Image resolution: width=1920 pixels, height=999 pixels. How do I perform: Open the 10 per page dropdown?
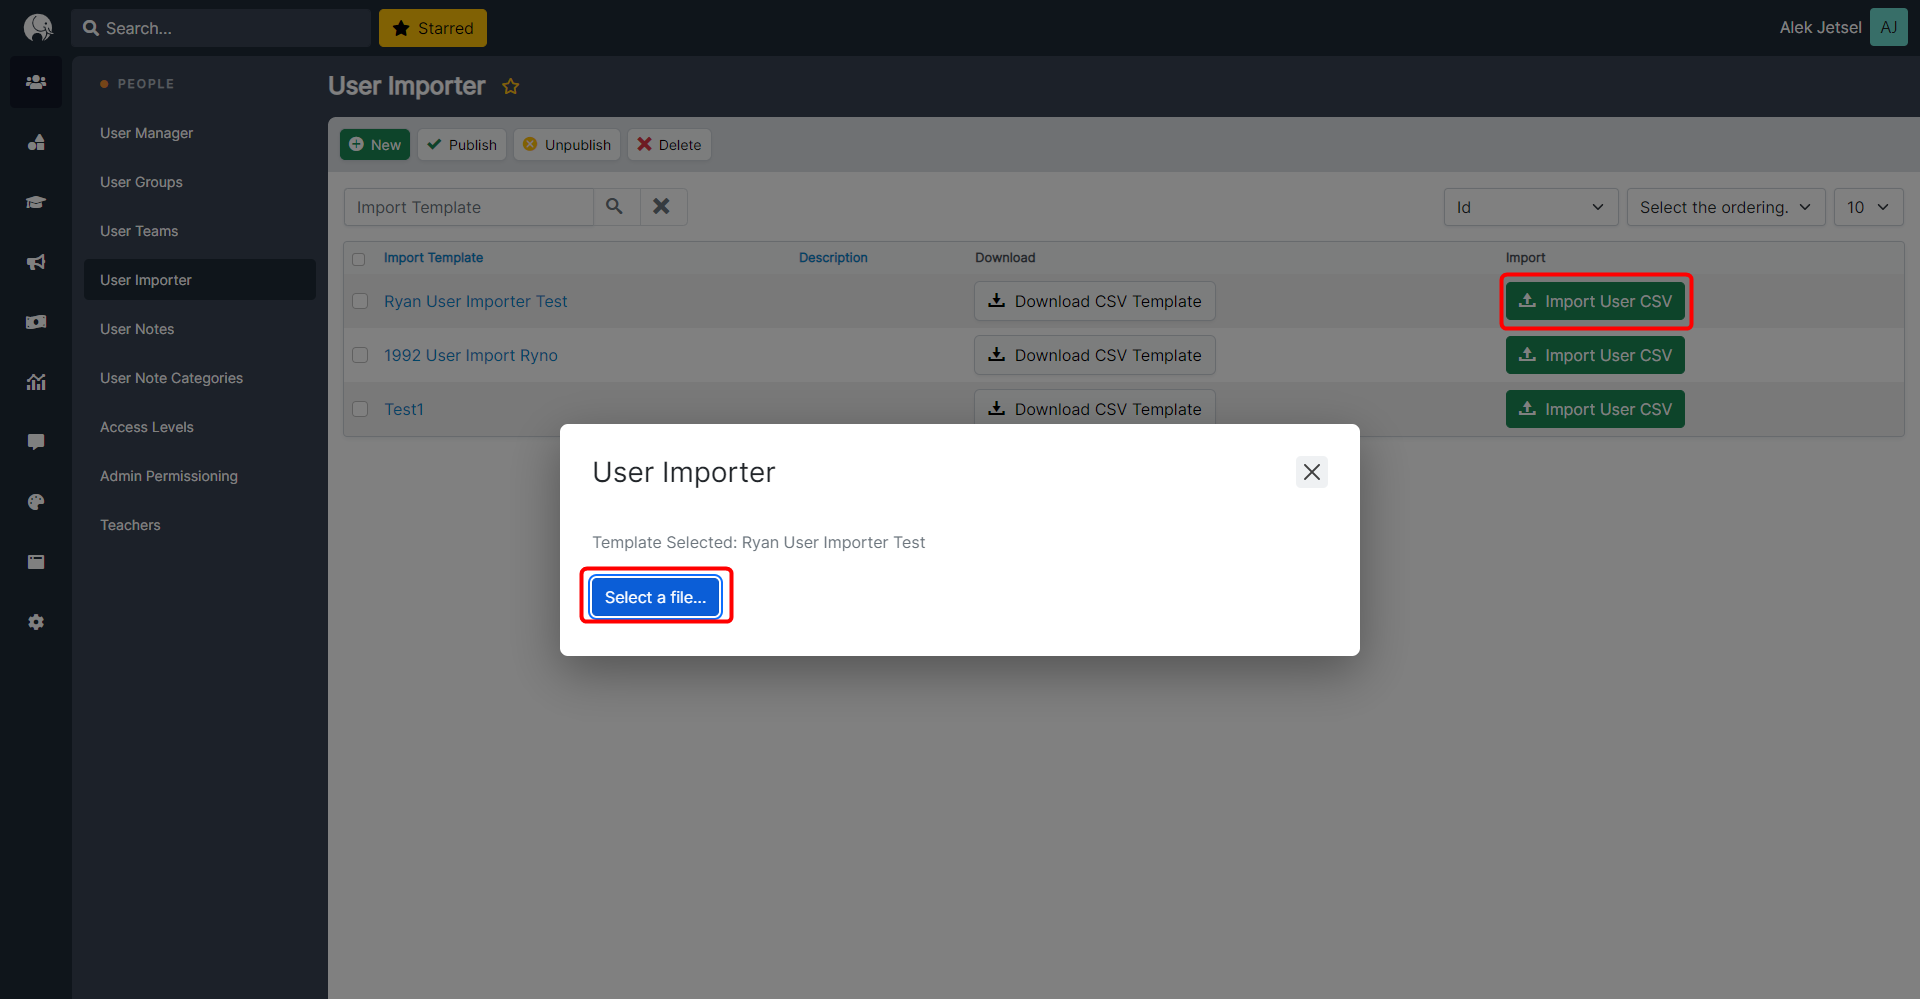click(x=1868, y=207)
